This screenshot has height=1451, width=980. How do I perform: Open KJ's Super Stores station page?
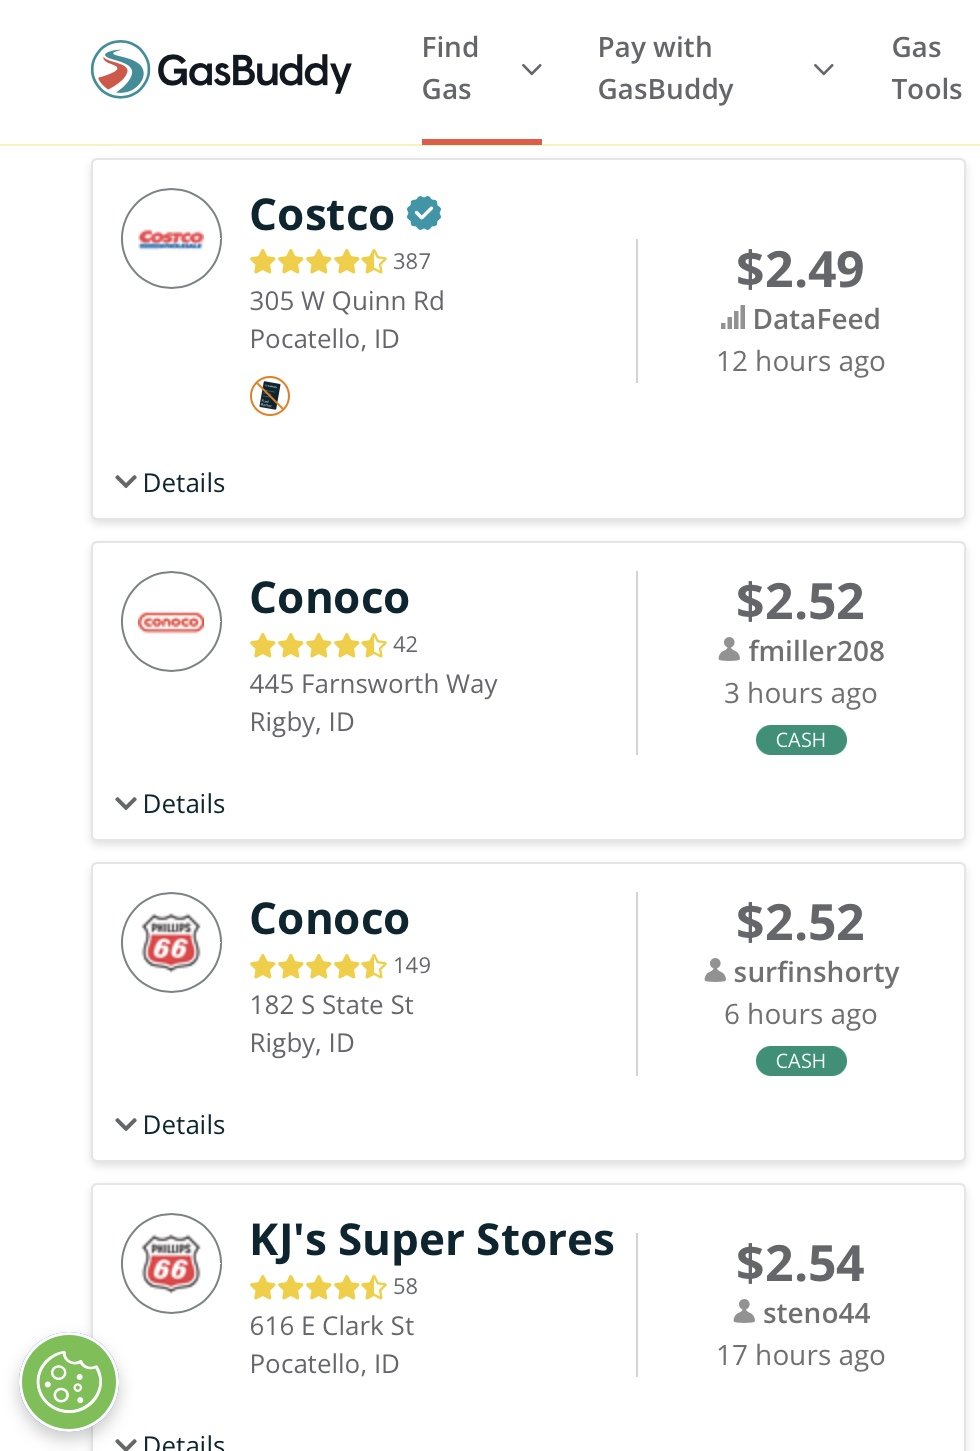pos(432,1240)
